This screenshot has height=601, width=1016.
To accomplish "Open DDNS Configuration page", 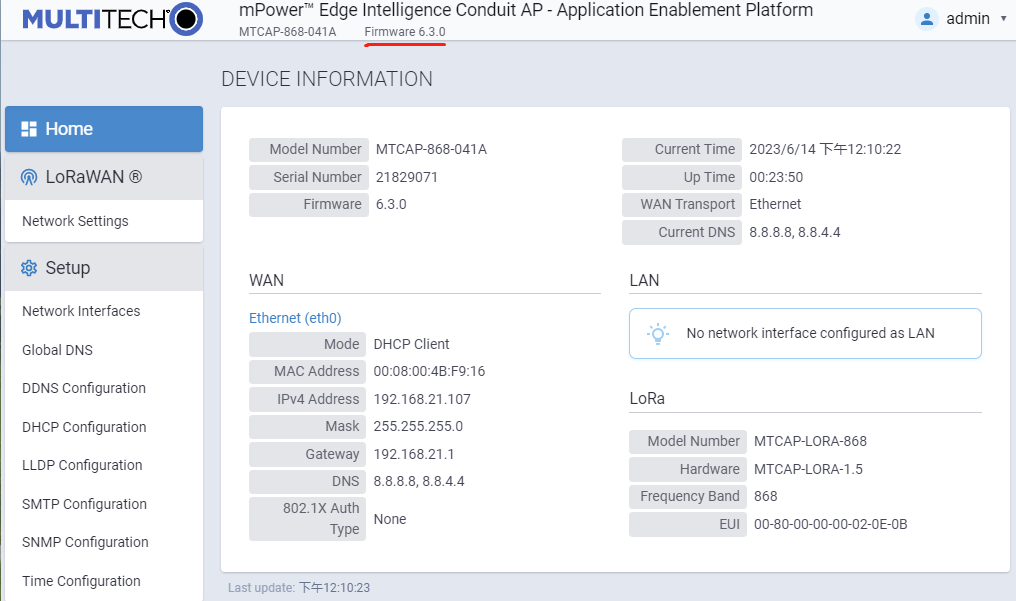I will point(84,388).
